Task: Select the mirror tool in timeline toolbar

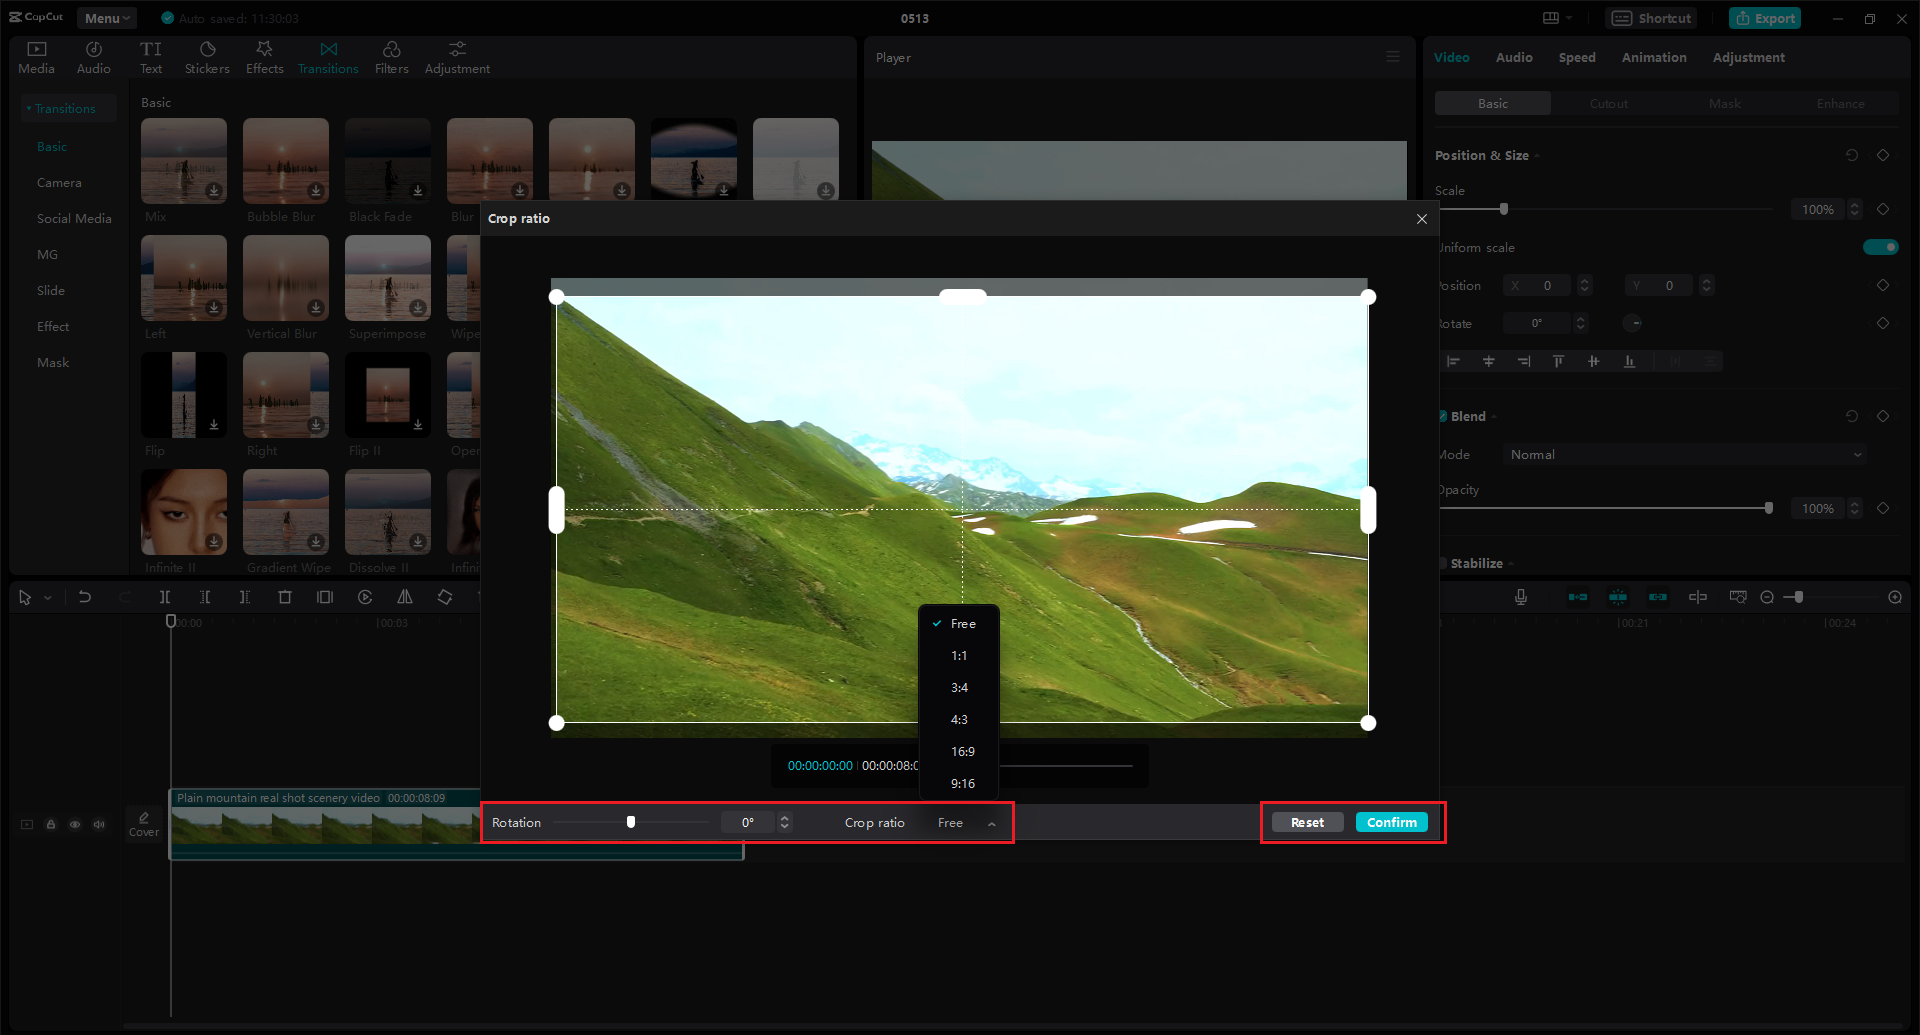Action: [x=405, y=597]
